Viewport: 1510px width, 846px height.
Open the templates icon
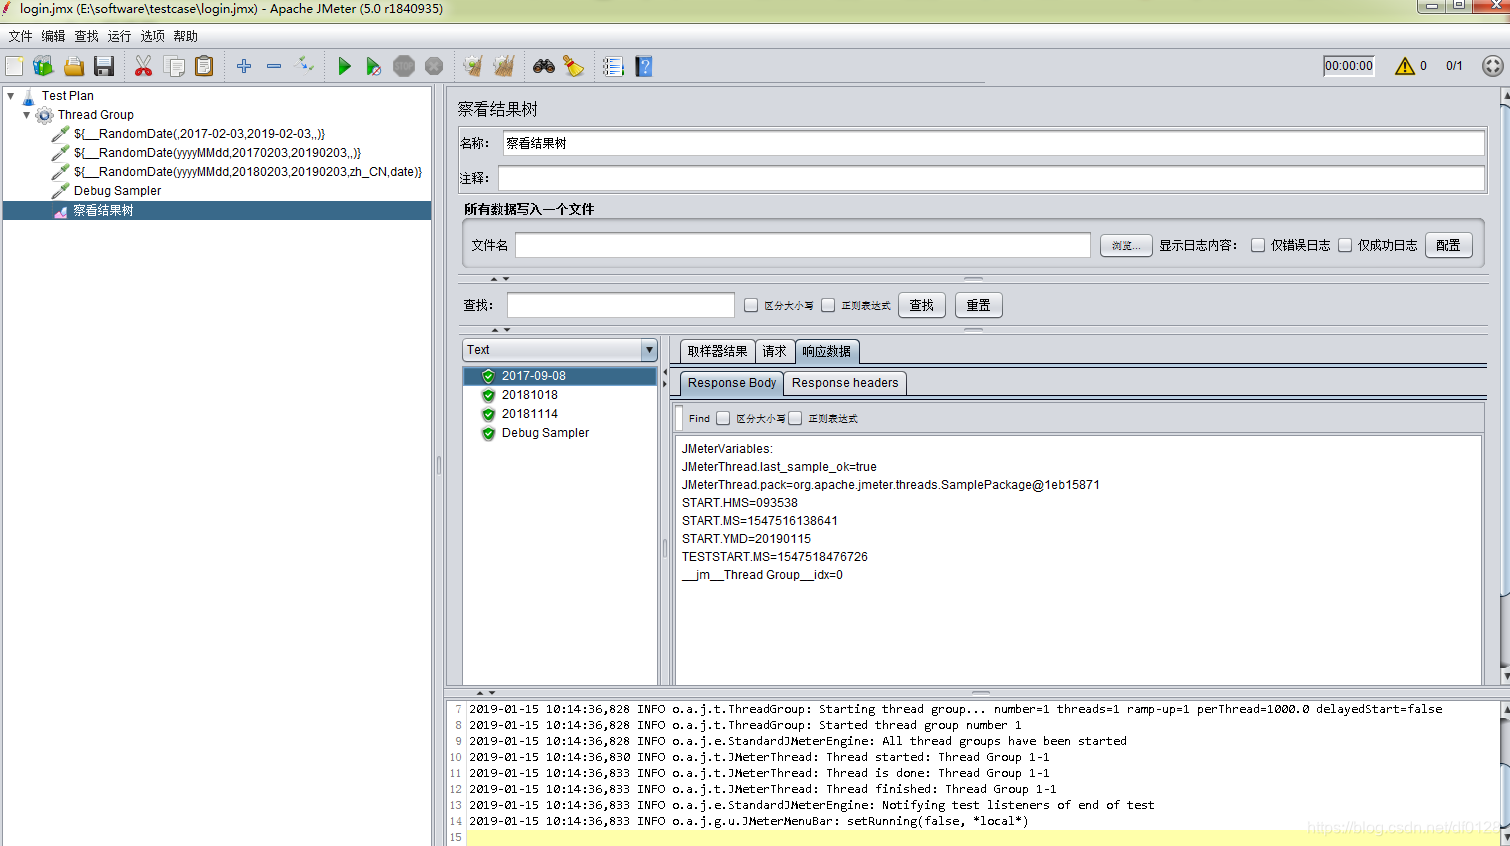tap(43, 66)
